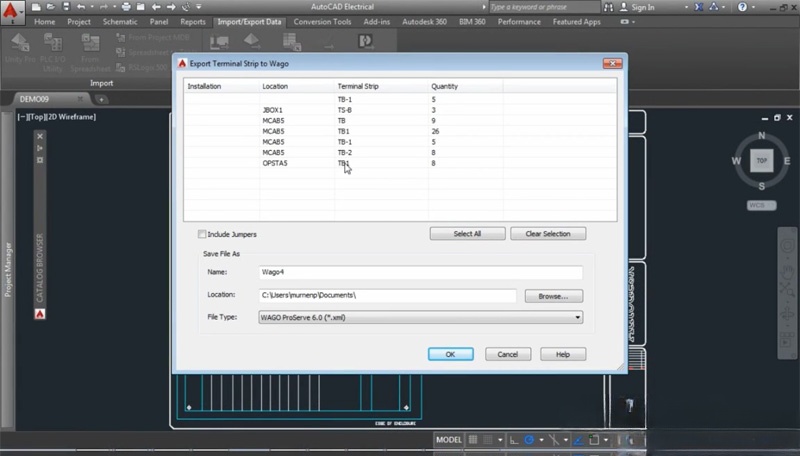
Task: Open the Featured Apps ribbon tab
Action: (x=577, y=22)
